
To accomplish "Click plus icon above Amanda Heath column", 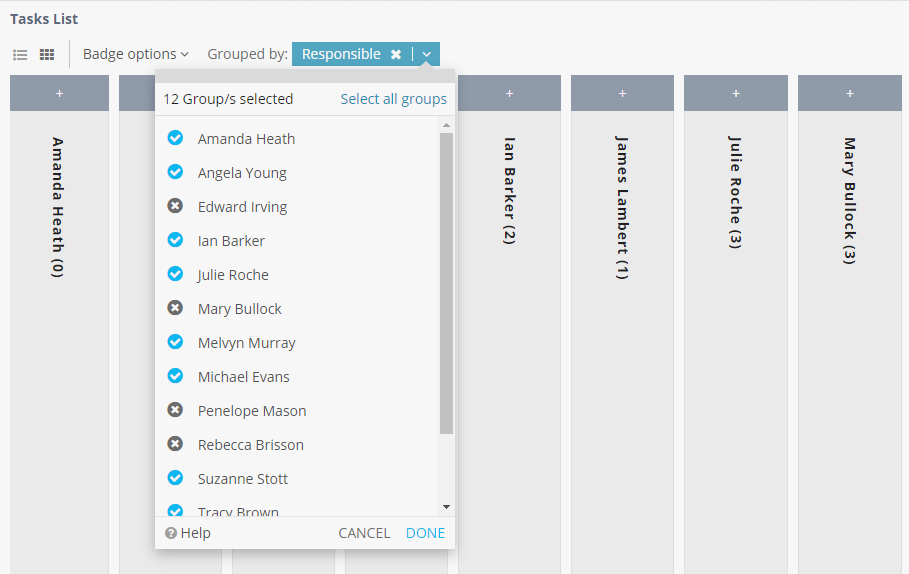I will click(59, 93).
